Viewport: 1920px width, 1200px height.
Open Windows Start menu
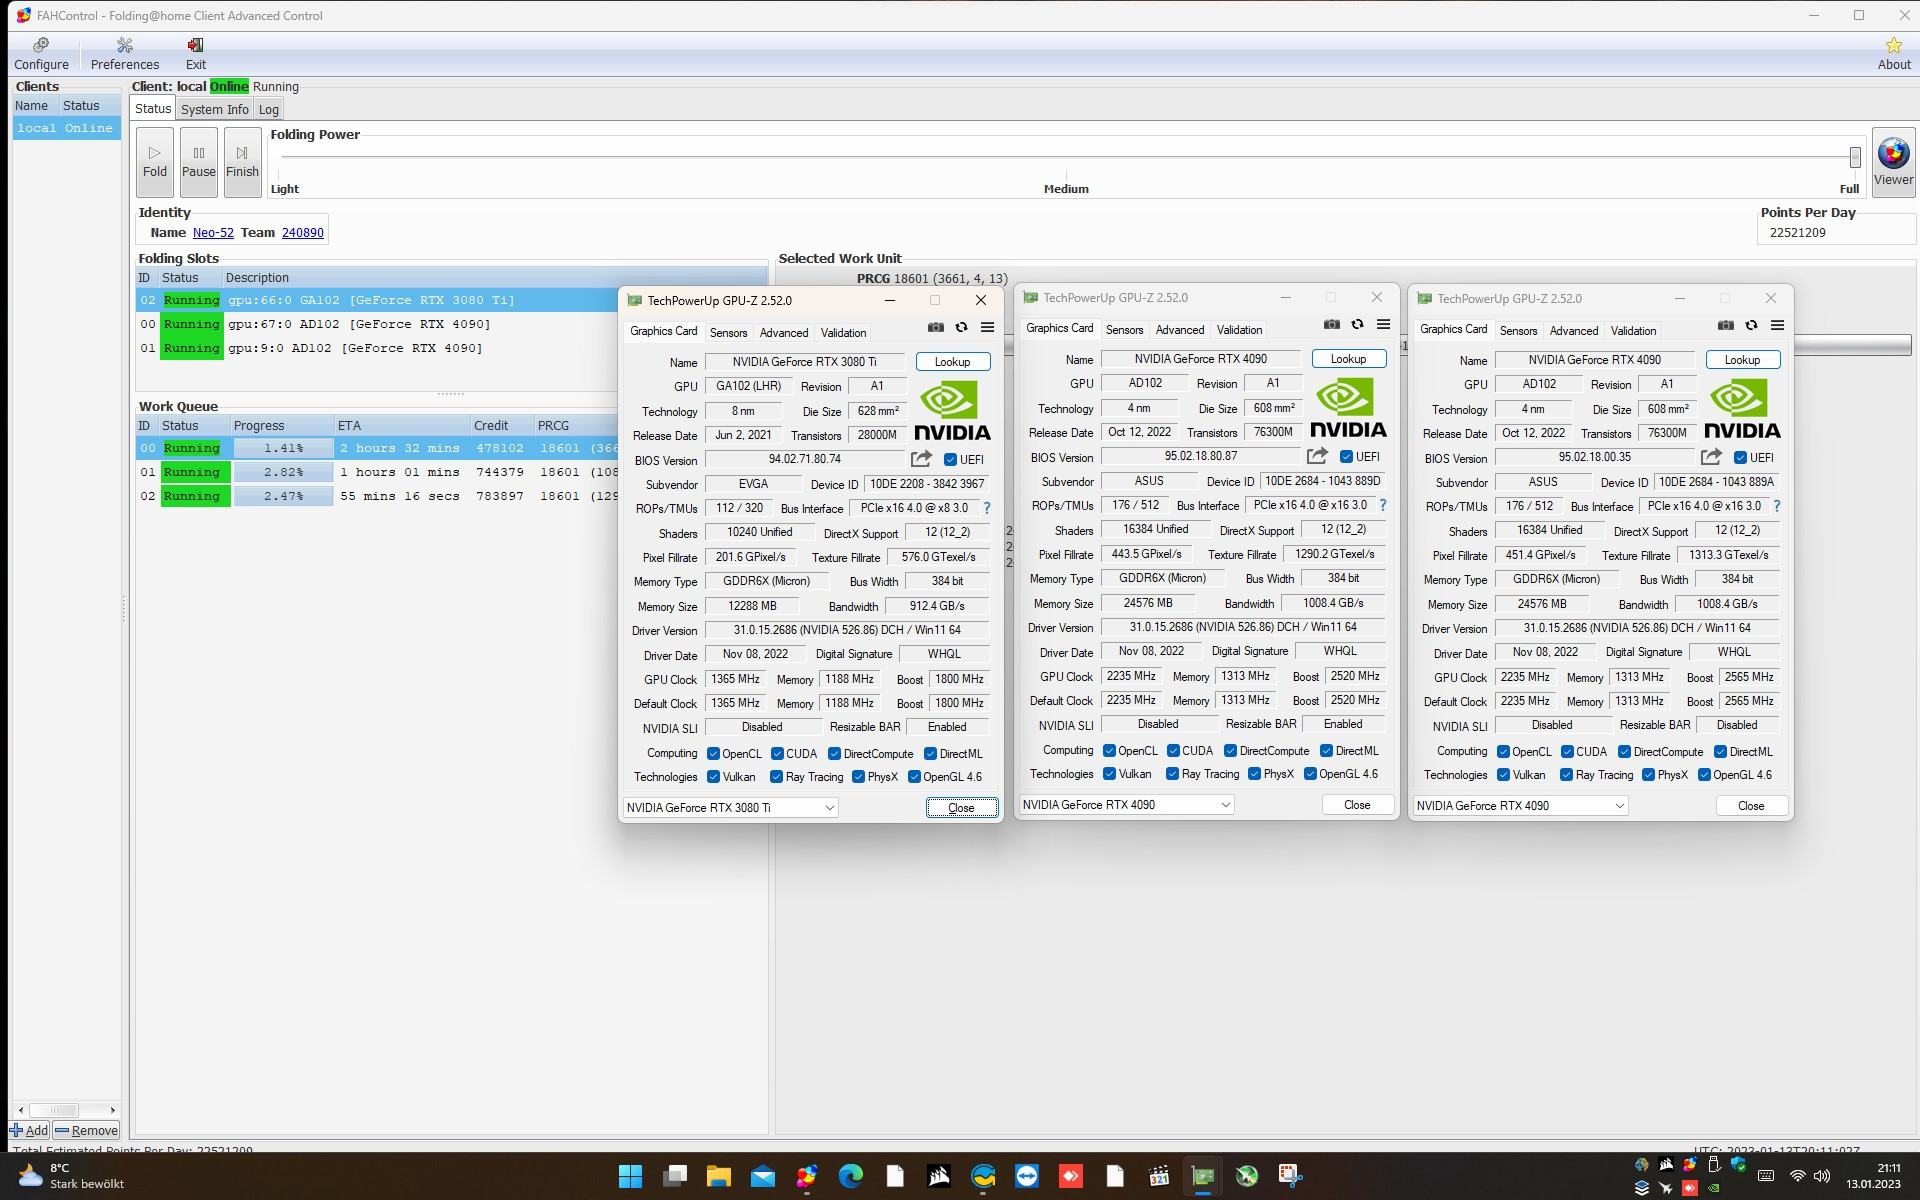pos(630,1176)
